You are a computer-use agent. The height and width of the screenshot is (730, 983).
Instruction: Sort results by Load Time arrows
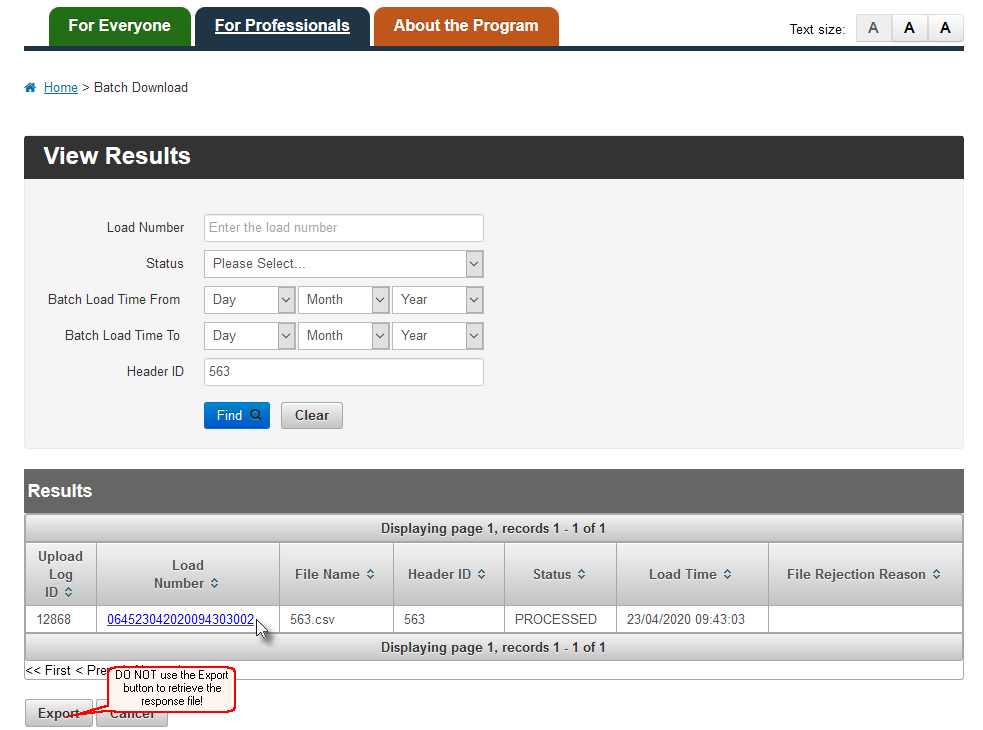(x=727, y=574)
